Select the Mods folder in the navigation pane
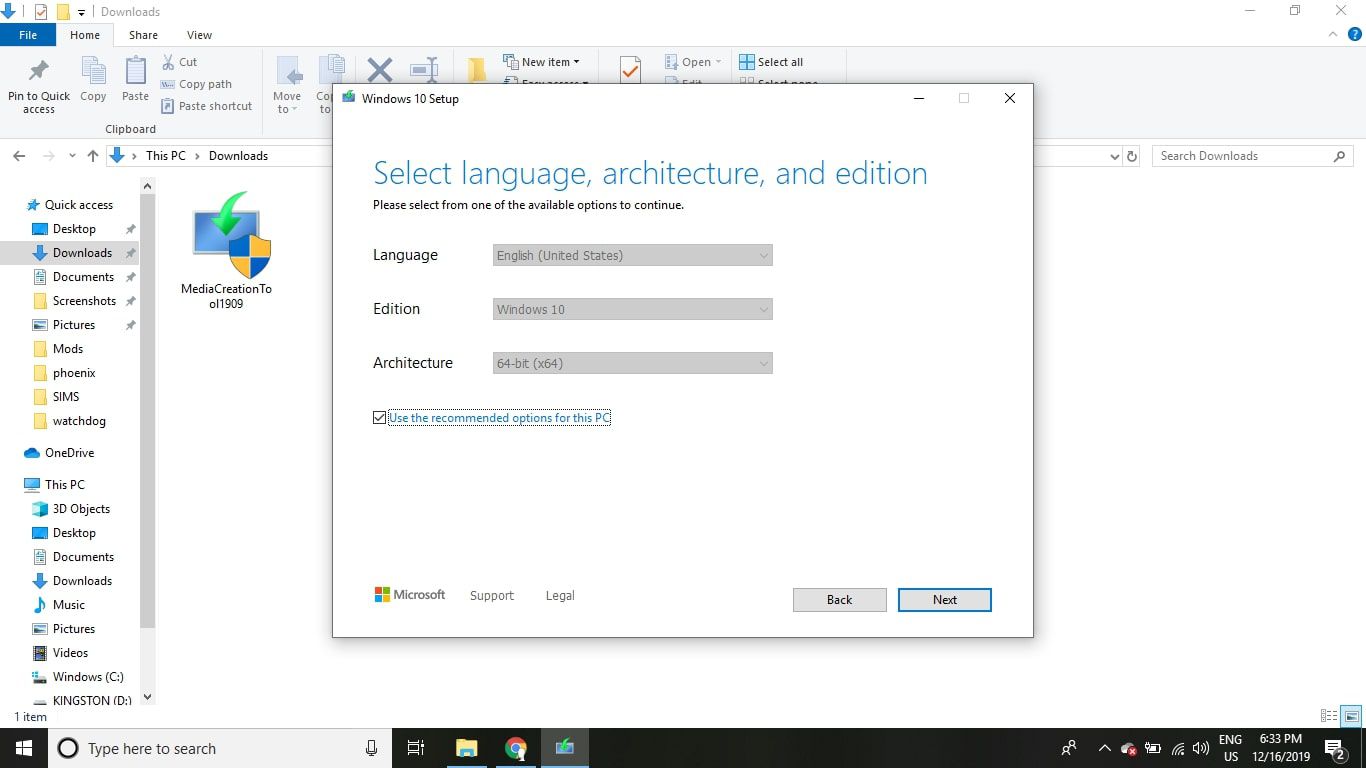Image resolution: width=1366 pixels, height=768 pixels. tap(68, 349)
